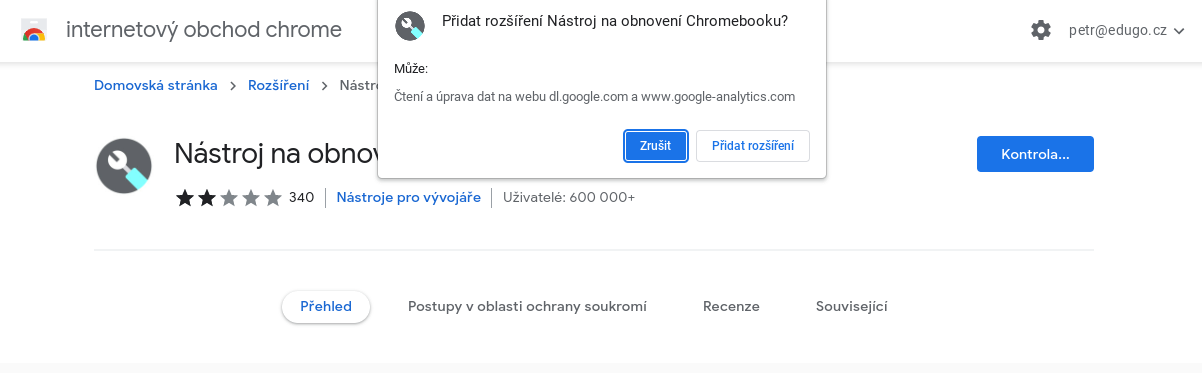Viewport: 1202px width, 373px height.
Task: Click the blue Kontrola... button
Action: click(1035, 154)
